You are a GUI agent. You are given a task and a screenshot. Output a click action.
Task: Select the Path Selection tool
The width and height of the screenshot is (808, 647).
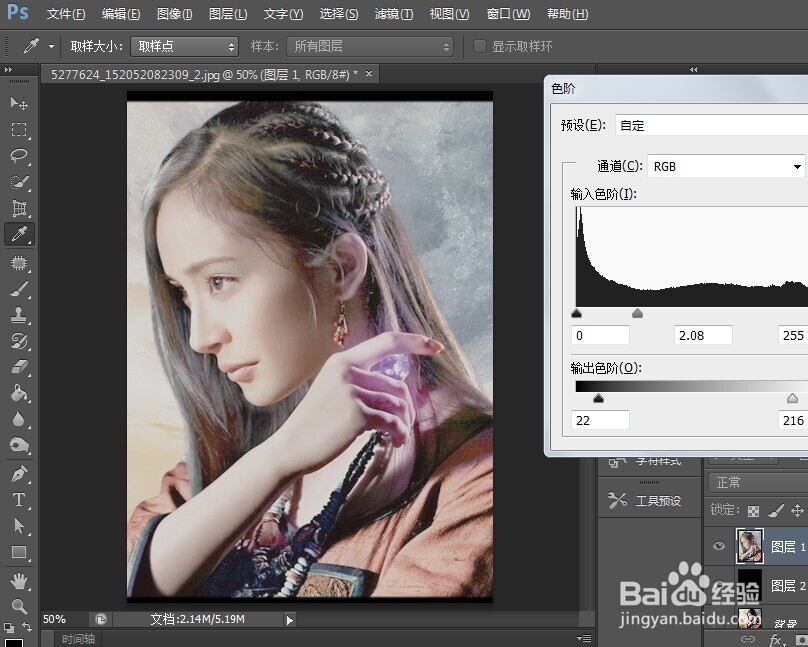coord(19,526)
